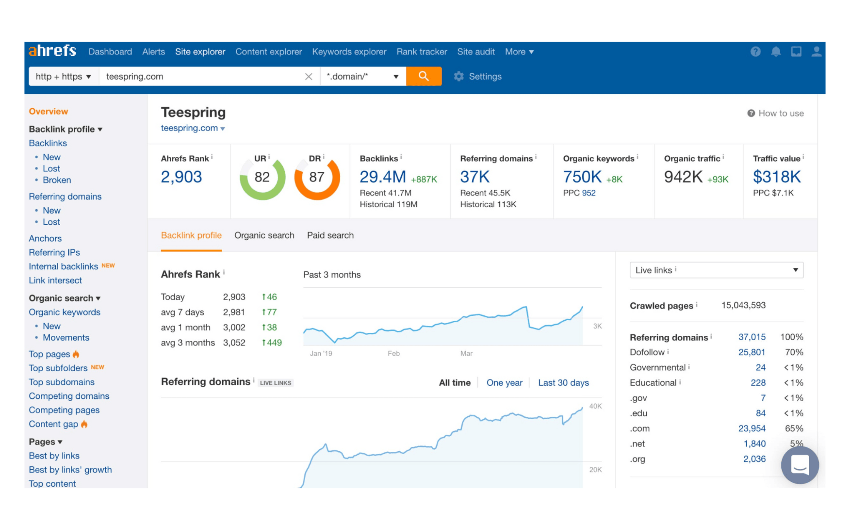Viewport: 850px width, 530px height.
Task: Open Link intersect tool
Action: (55, 280)
